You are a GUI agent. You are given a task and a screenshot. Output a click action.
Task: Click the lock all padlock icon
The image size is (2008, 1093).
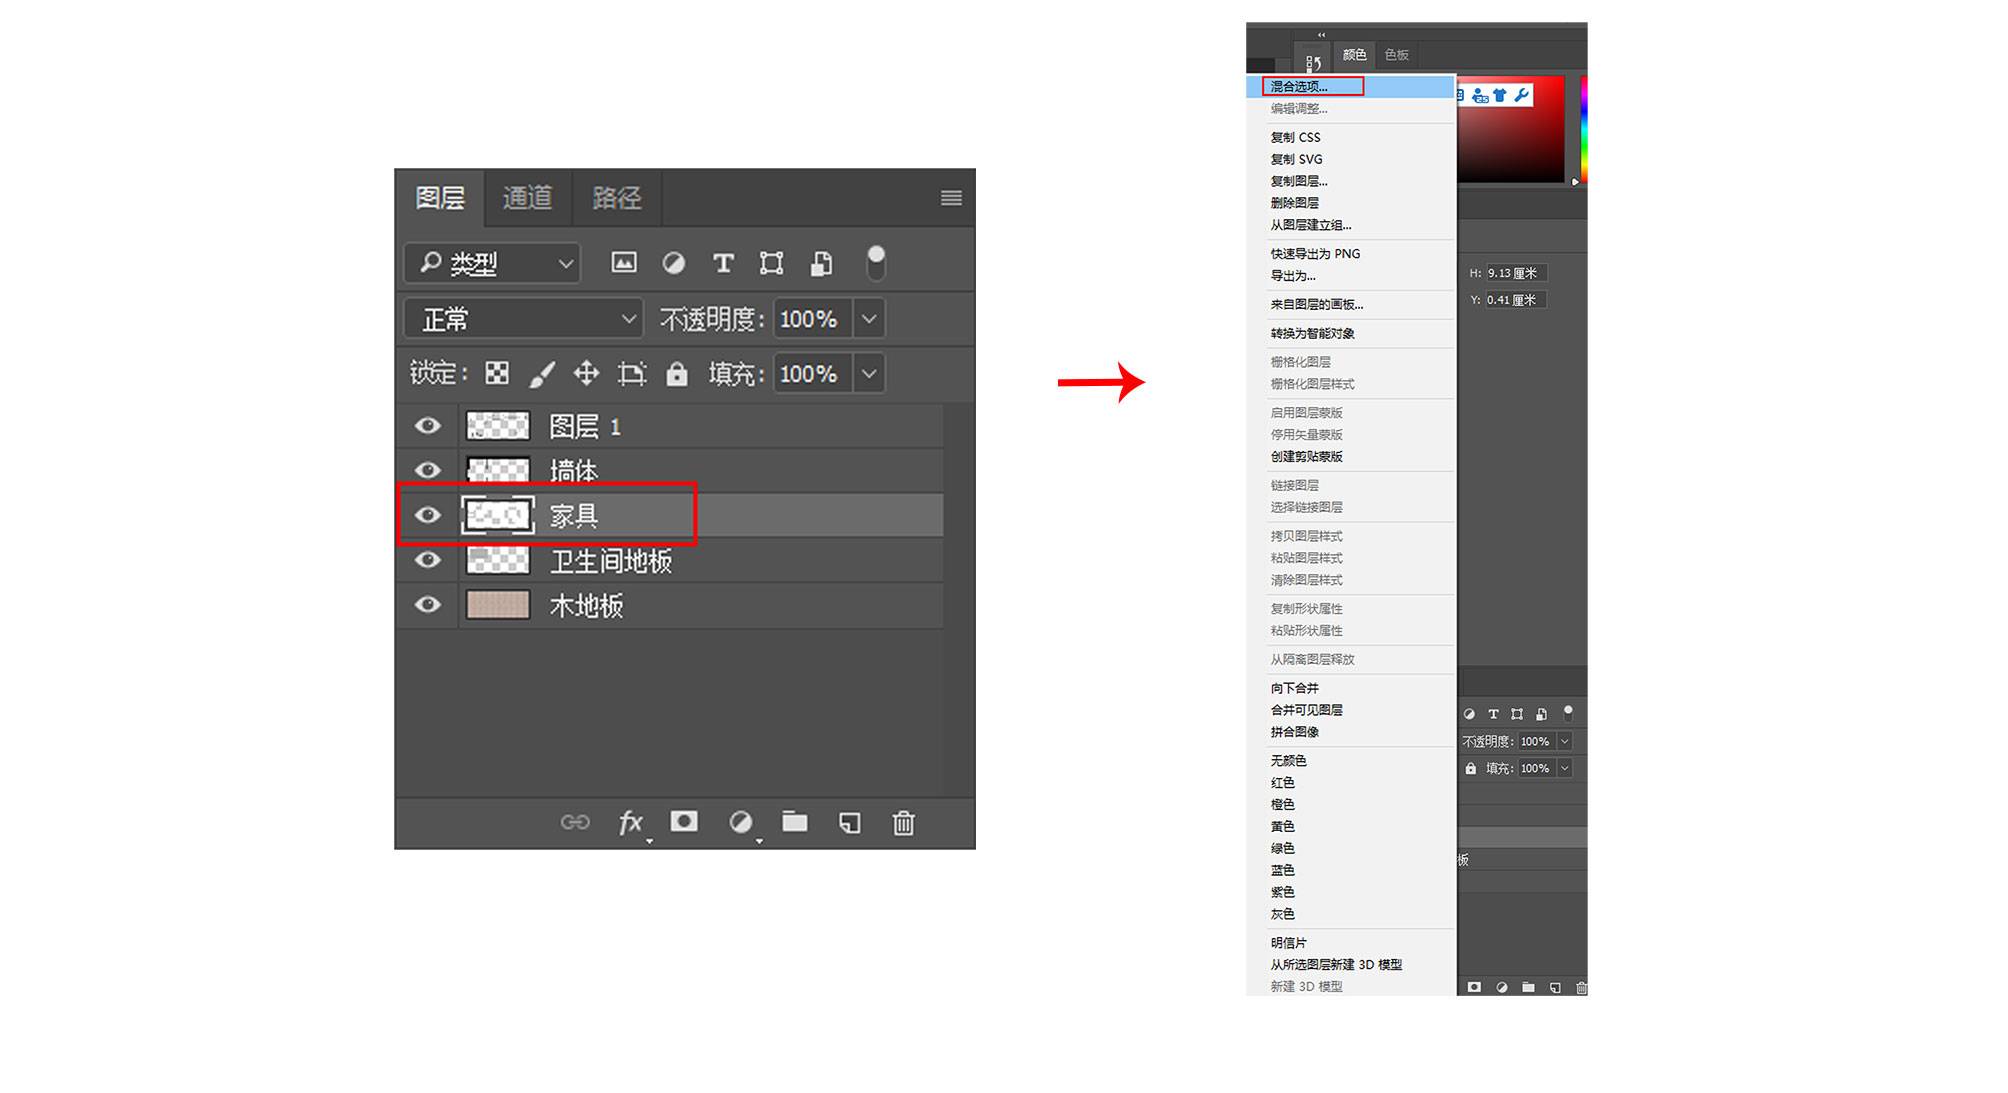[x=677, y=374]
